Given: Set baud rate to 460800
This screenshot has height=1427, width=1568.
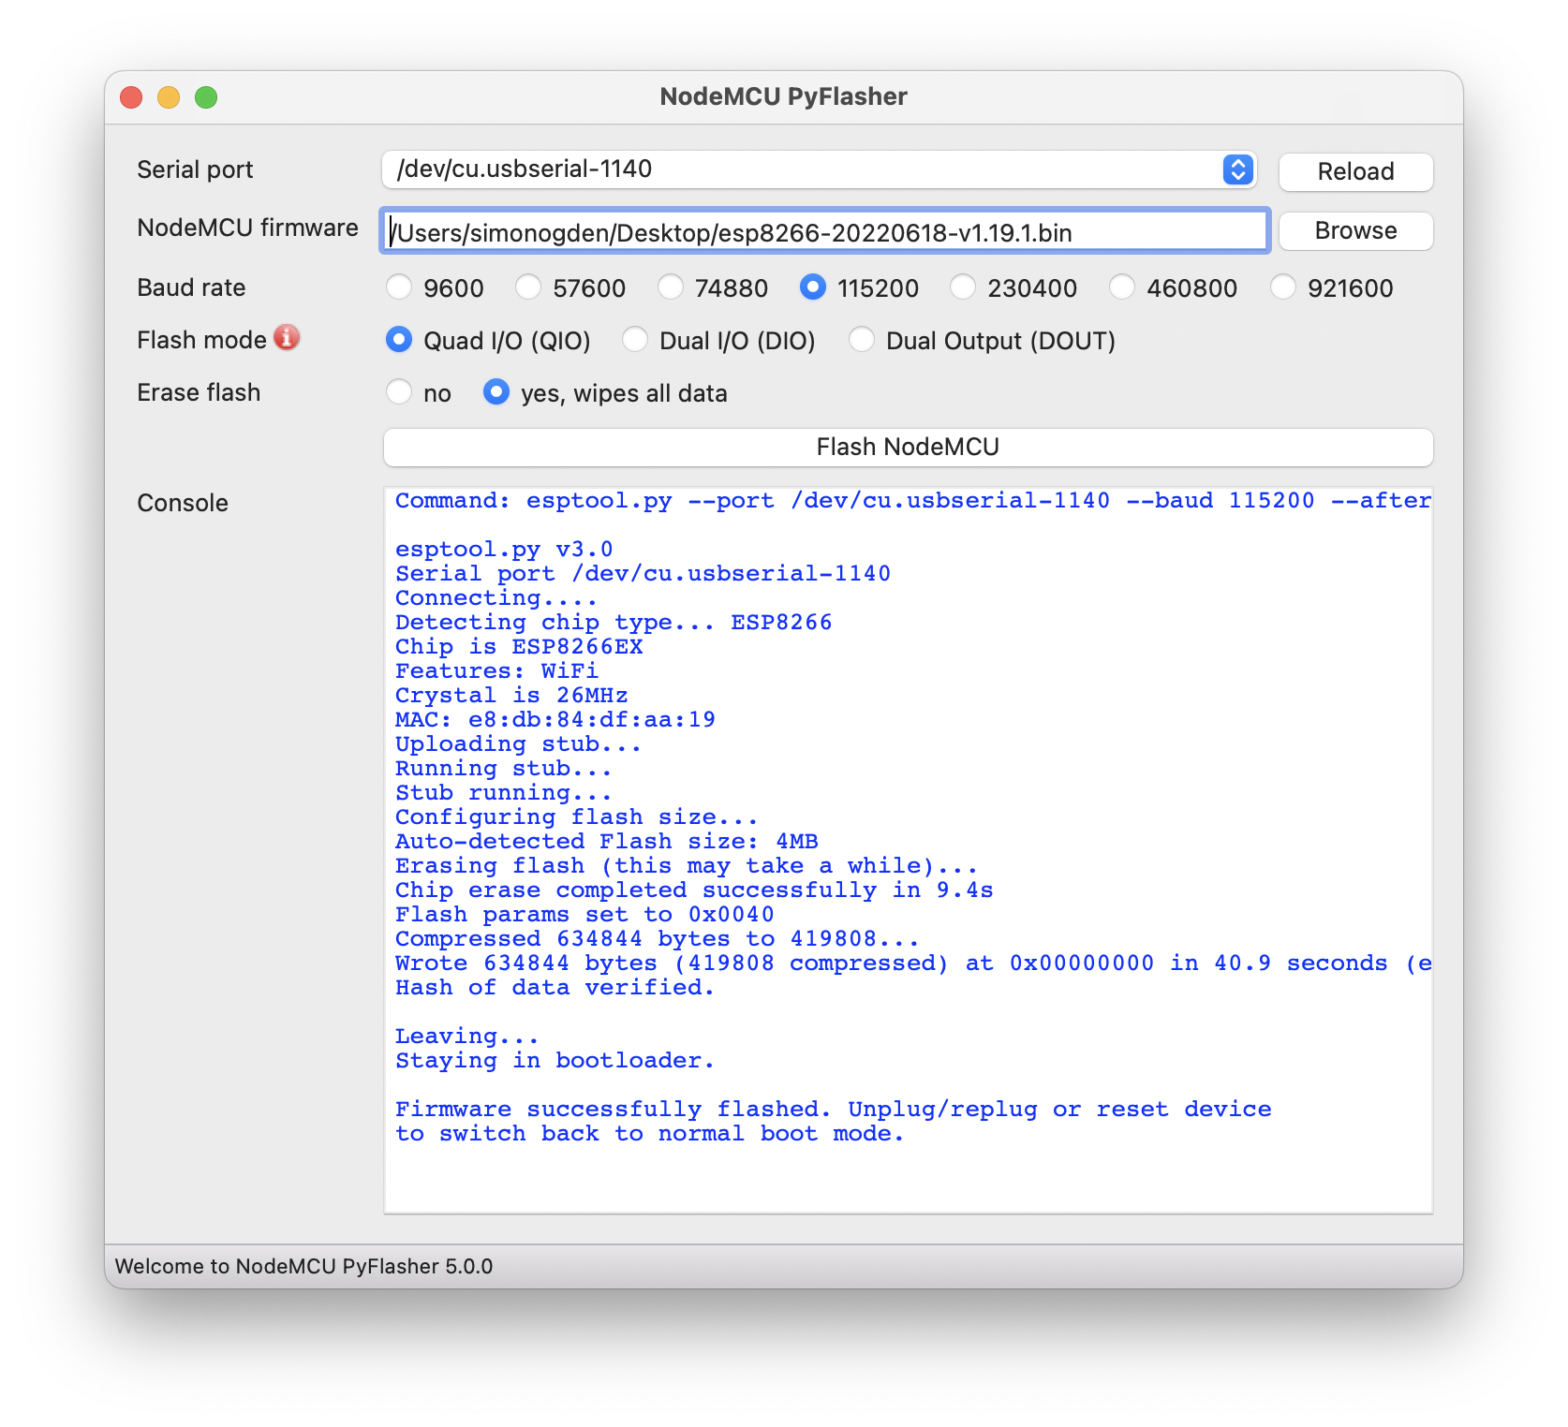Looking at the screenshot, I should [1122, 288].
